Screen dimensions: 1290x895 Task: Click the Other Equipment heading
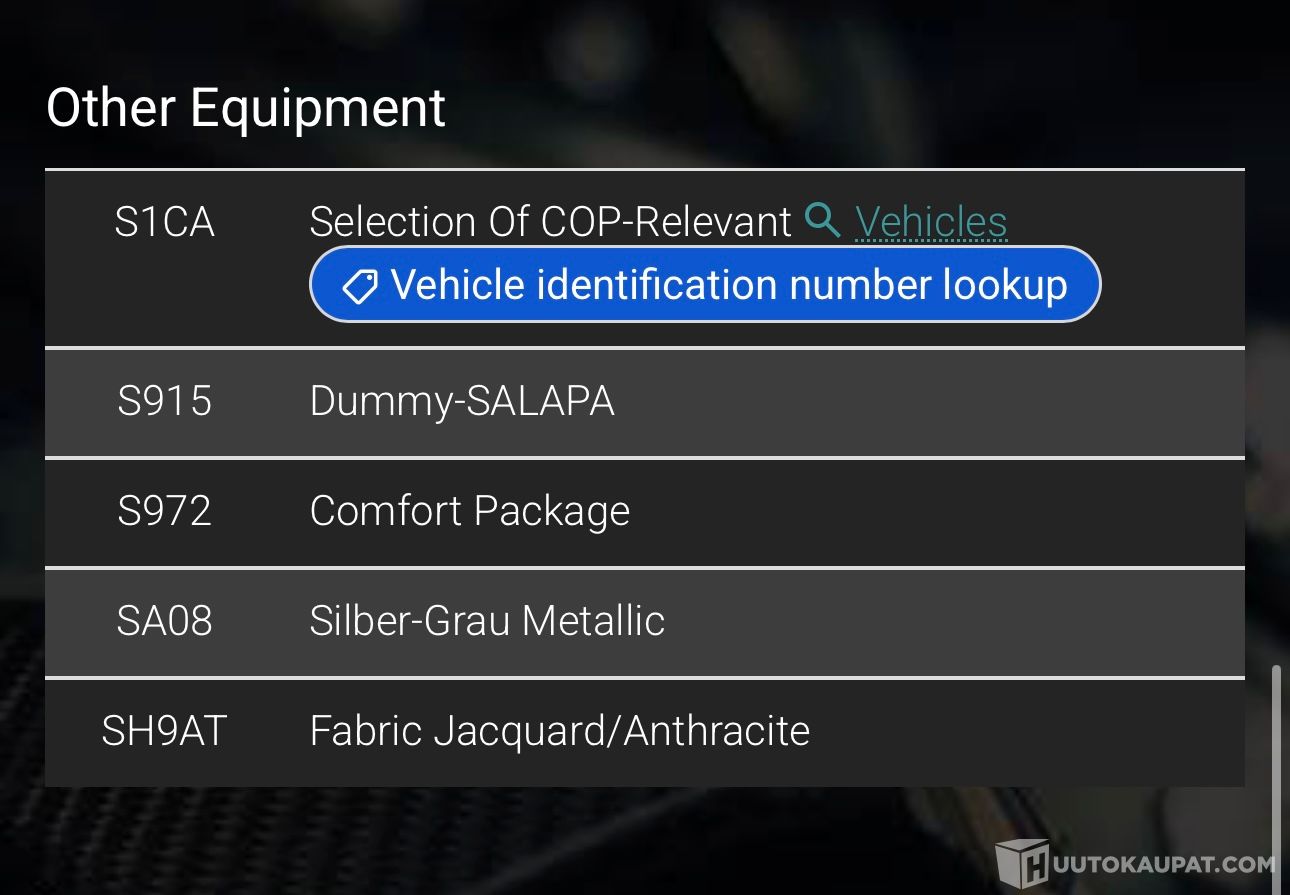[x=246, y=109]
